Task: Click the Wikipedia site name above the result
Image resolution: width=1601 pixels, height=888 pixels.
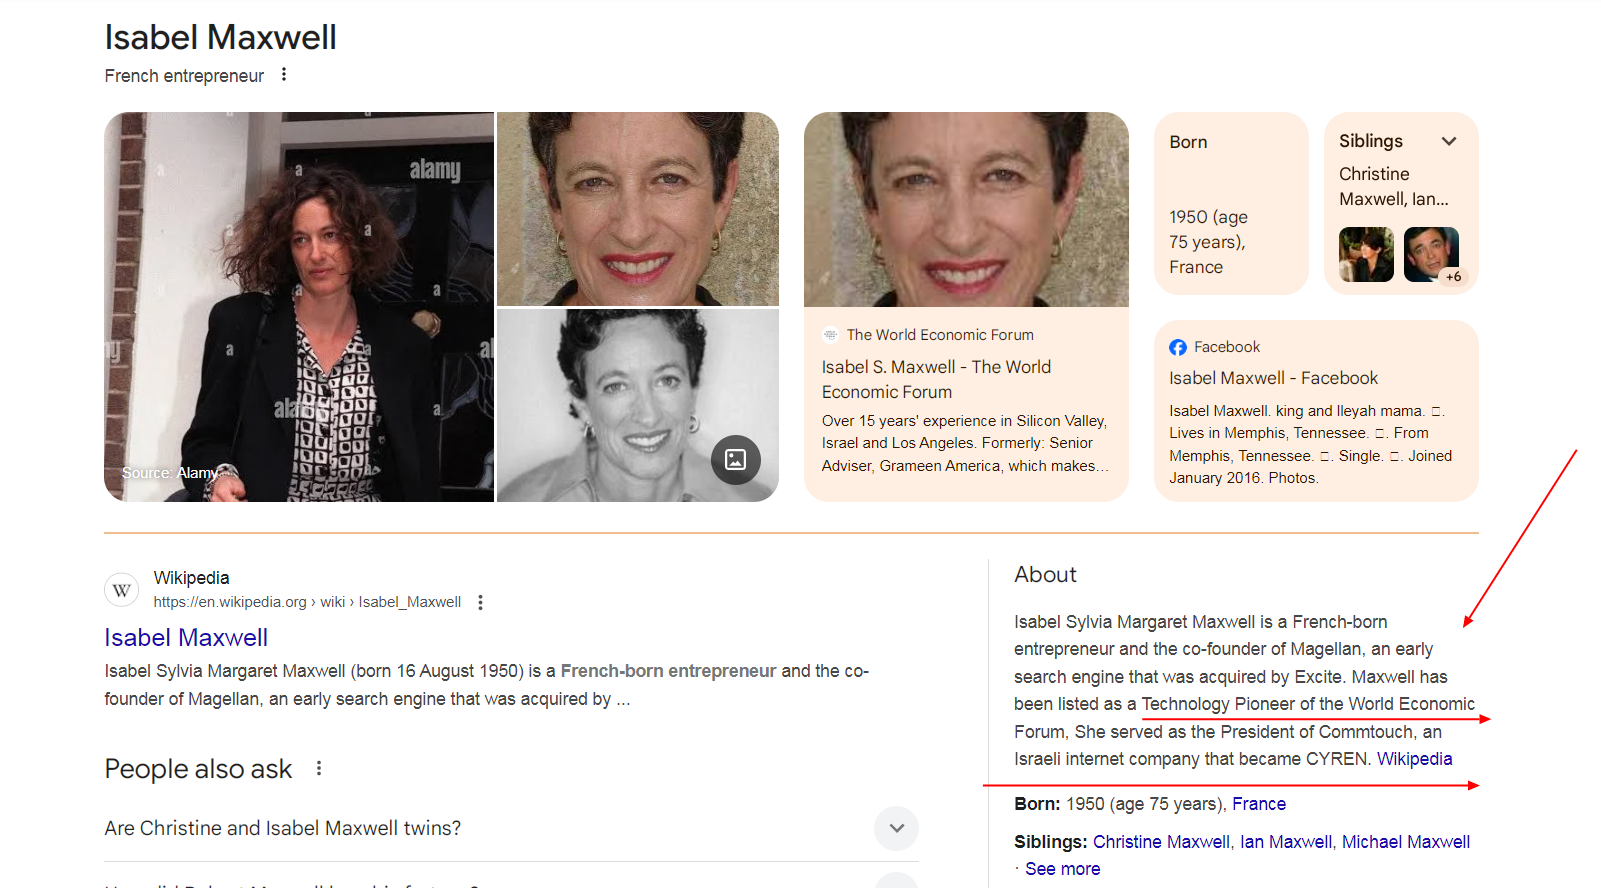Action: pos(191,578)
